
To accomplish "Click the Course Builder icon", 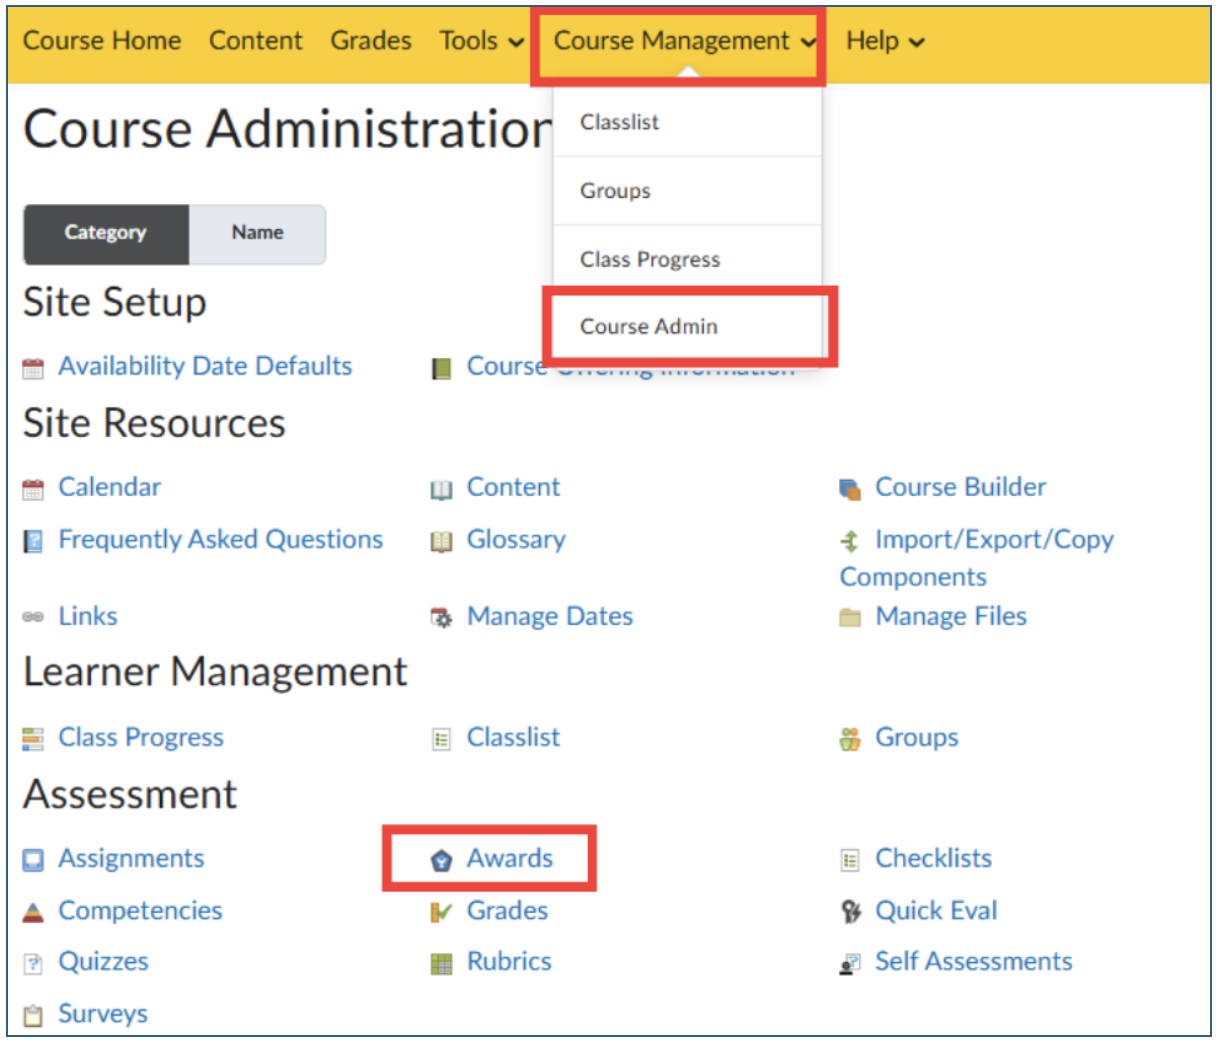I will point(850,489).
